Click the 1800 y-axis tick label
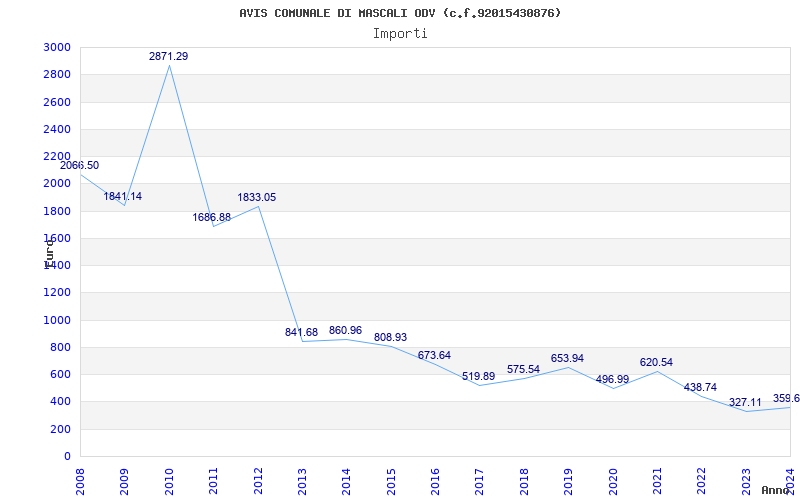The height and width of the screenshot is (500, 800). [58, 211]
